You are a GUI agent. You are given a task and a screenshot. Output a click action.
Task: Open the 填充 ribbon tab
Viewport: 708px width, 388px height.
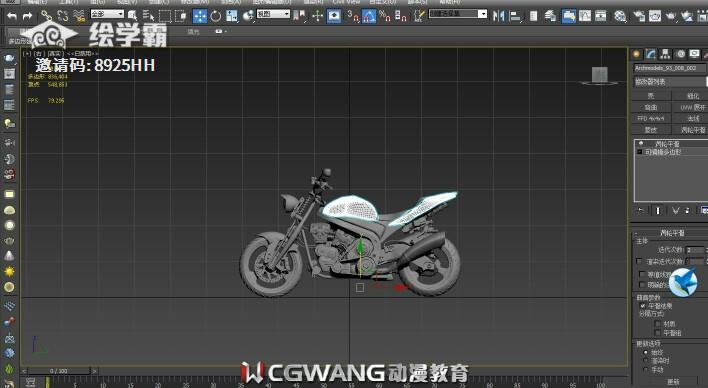(x=193, y=32)
